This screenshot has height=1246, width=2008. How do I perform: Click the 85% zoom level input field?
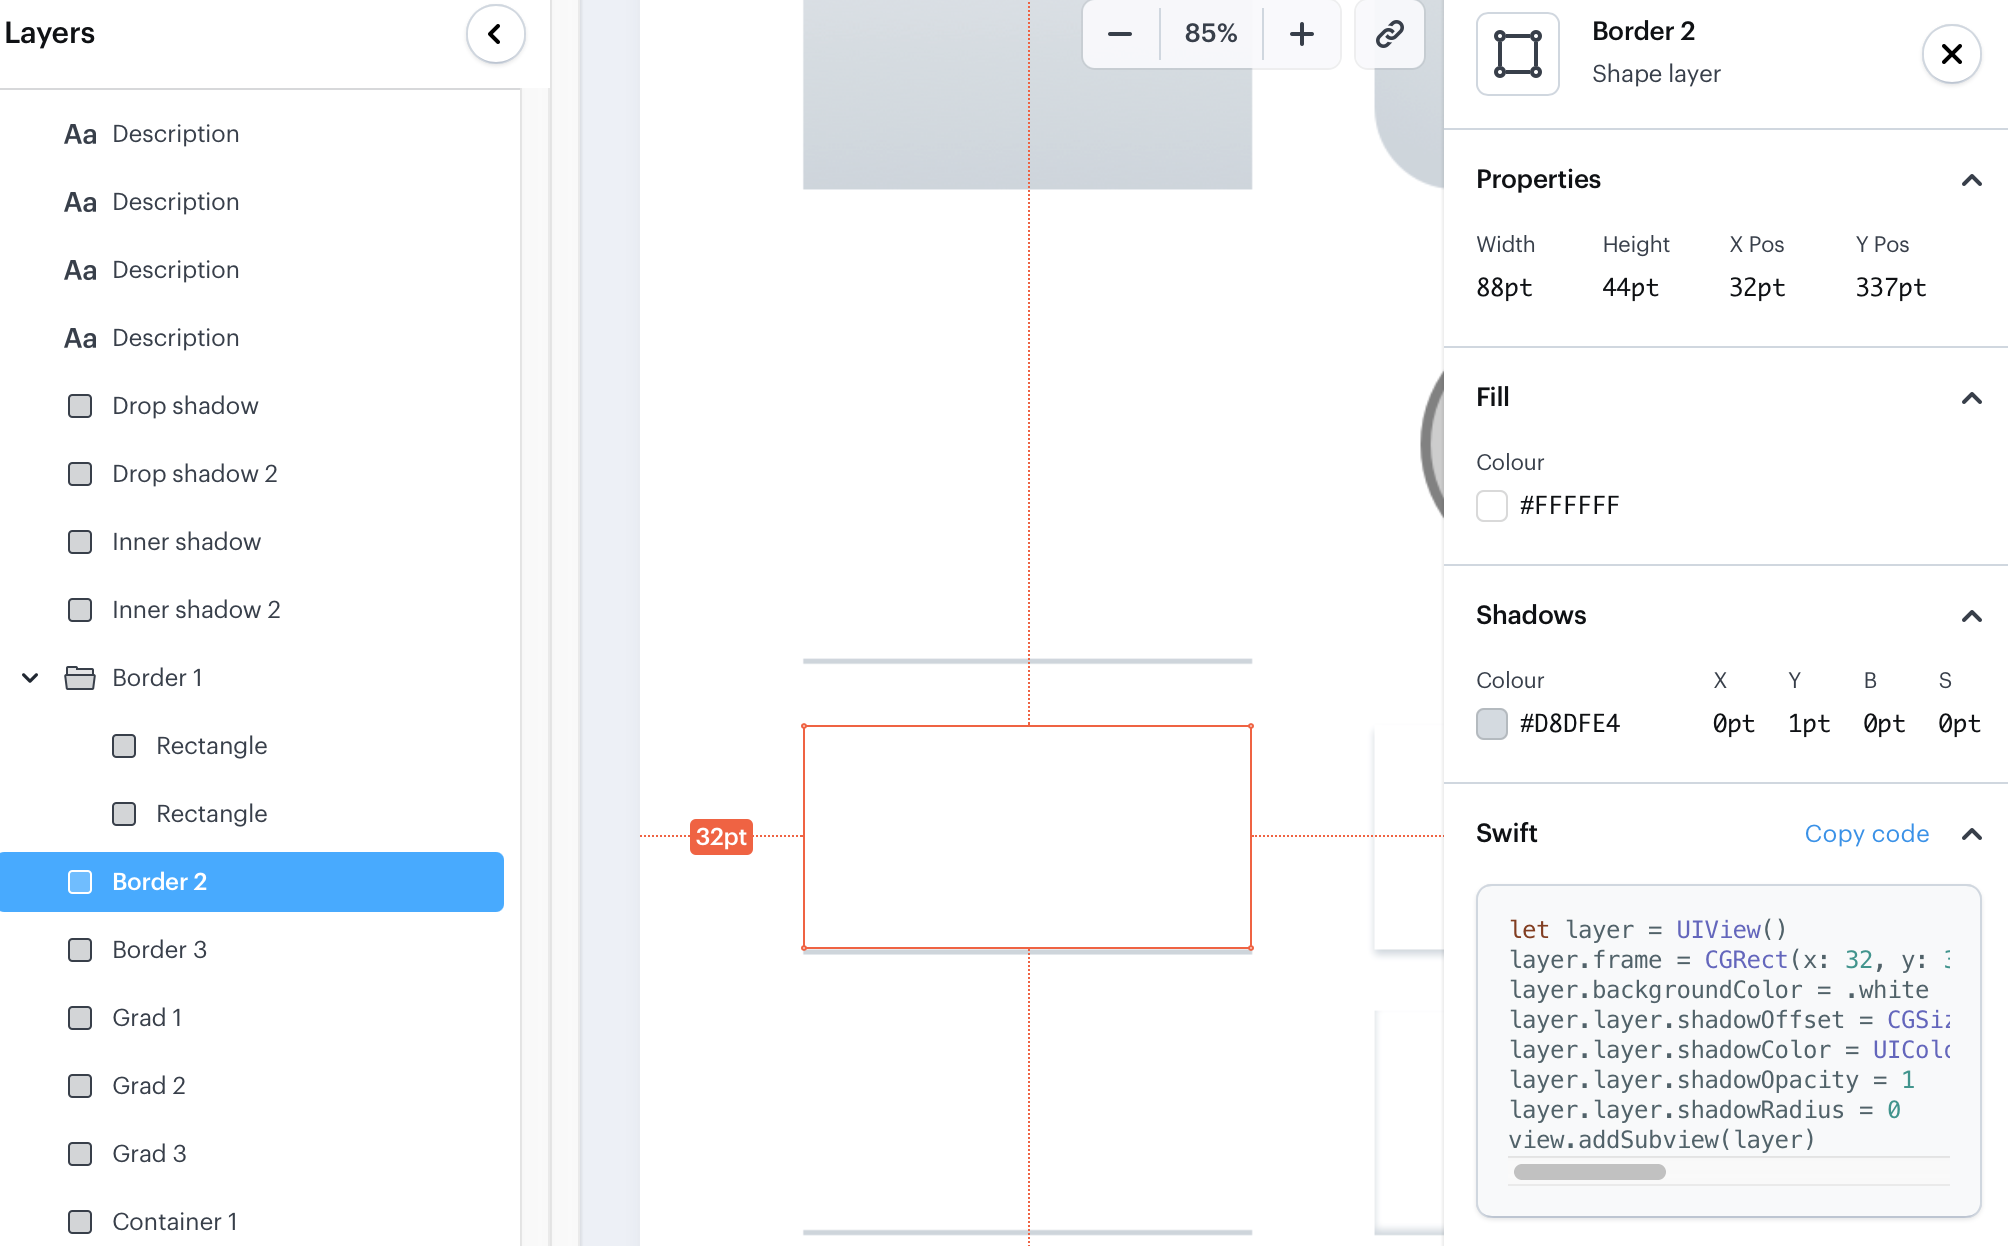tap(1213, 33)
